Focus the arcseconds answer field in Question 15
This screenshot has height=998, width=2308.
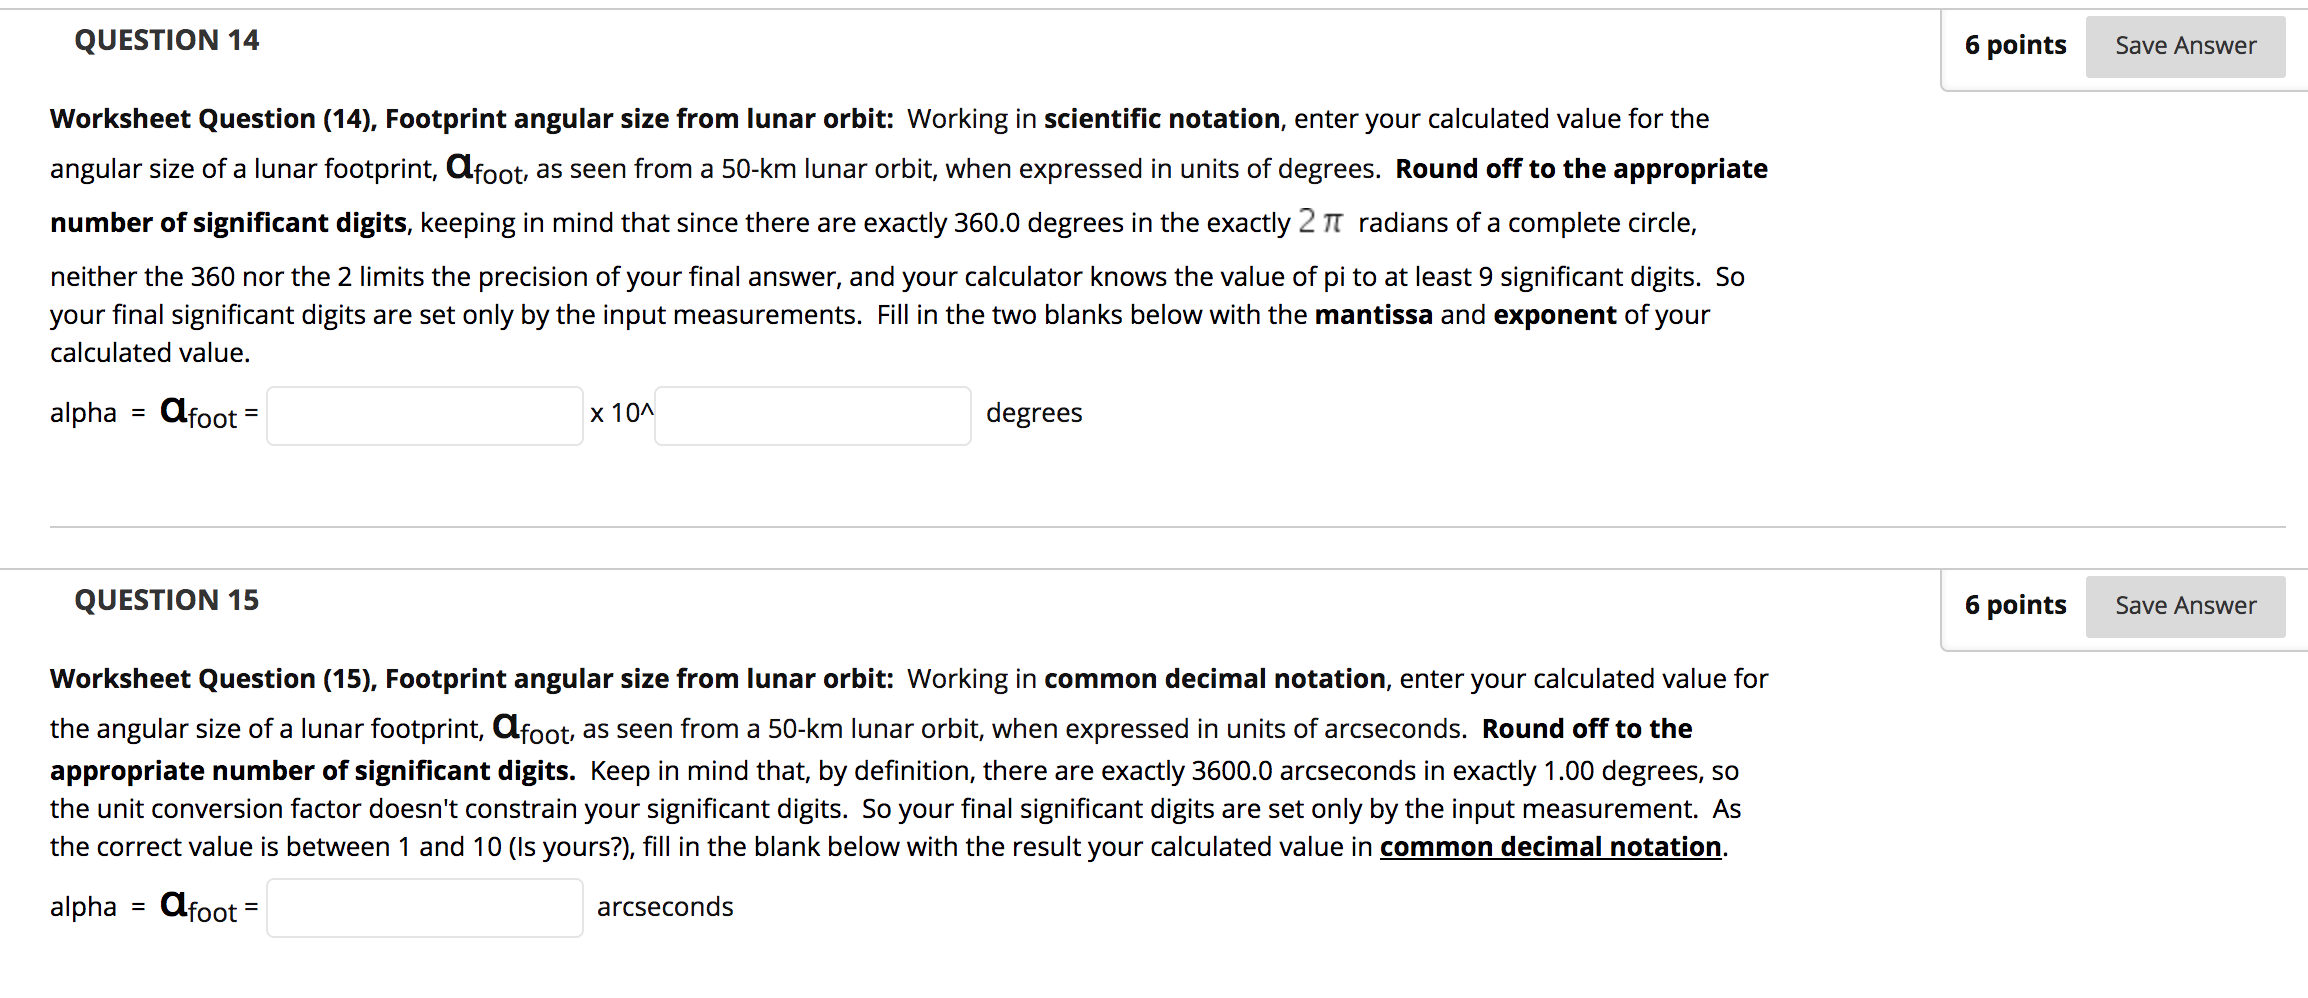(425, 908)
